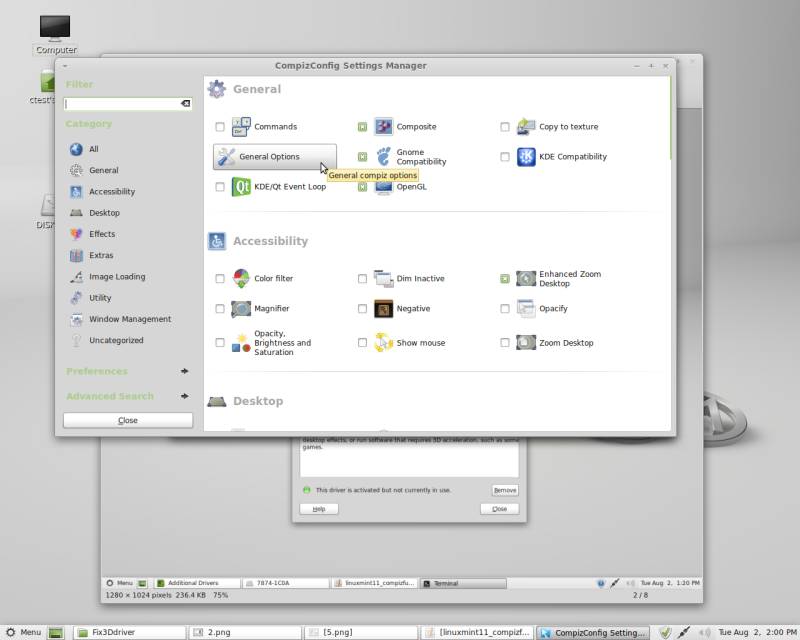Image resolution: width=800 pixels, height=640 pixels.
Task: Switch to the 2.png taskbar window
Action: coord(245,633)
